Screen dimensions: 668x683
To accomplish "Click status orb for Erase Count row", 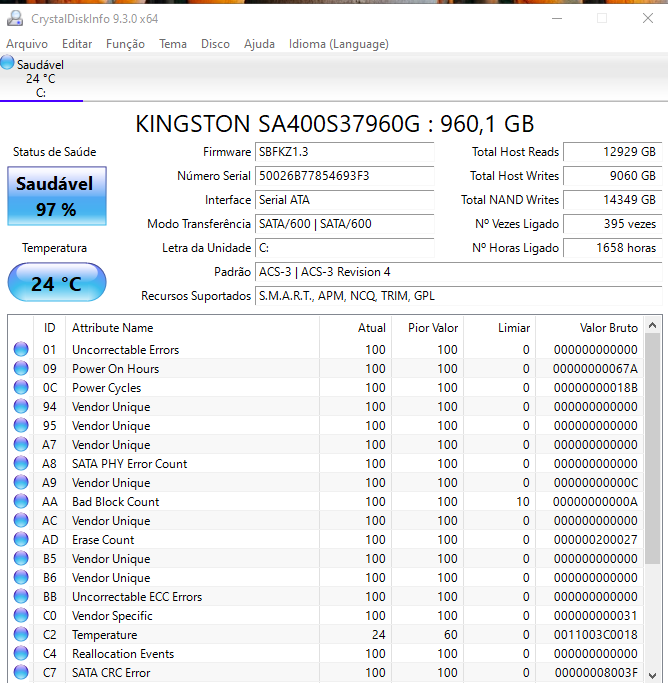I will coord(21,539).
